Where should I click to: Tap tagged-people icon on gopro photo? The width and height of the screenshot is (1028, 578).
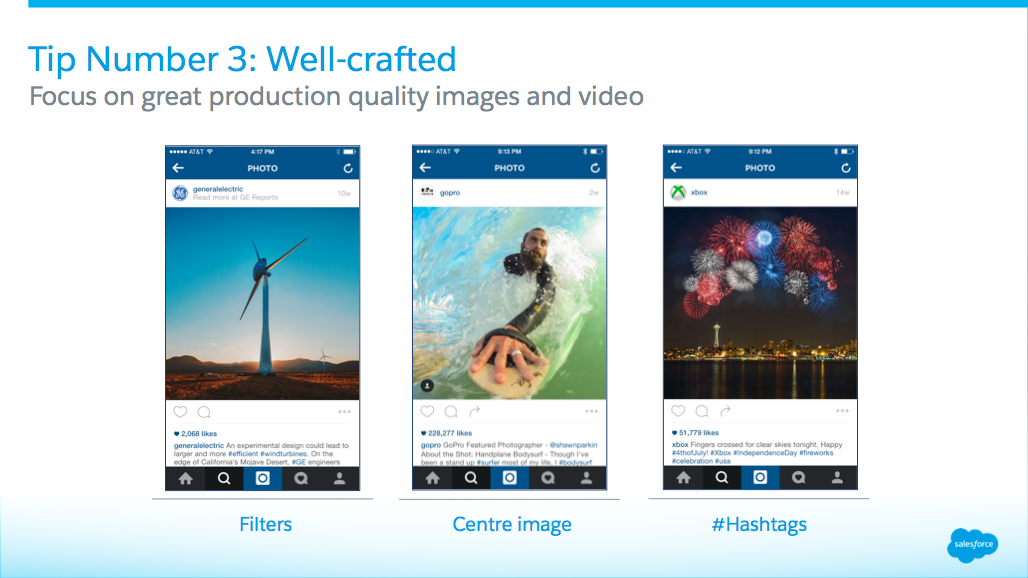[427, 385]
